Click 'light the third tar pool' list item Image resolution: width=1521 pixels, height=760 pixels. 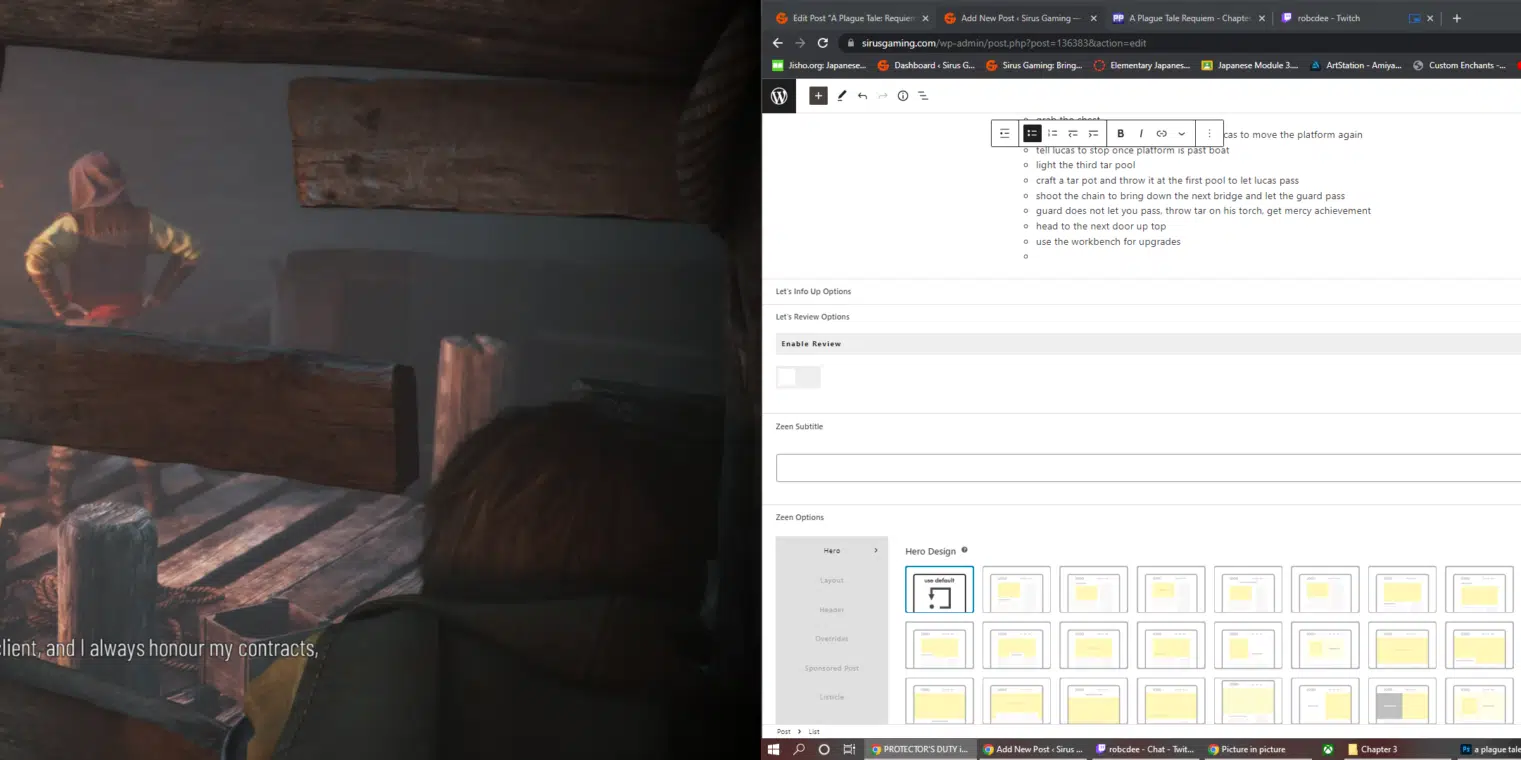1085,165
